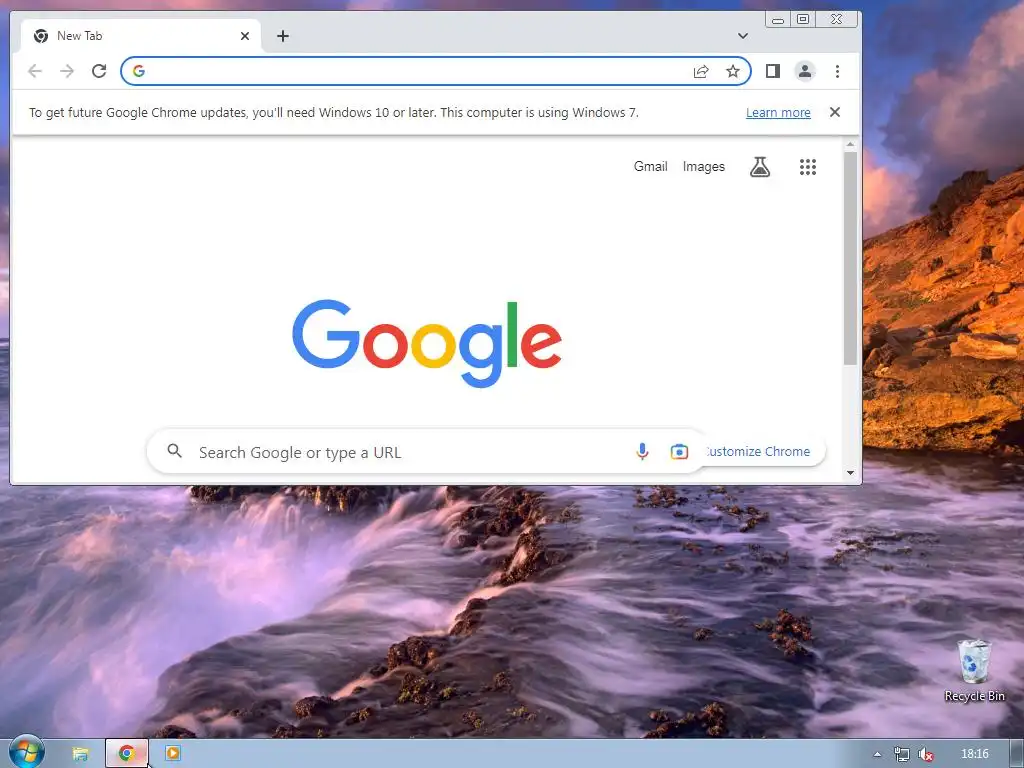Viewport: 1024px width, 768px height.
Task: Open Images link
Action: point(703,167)
